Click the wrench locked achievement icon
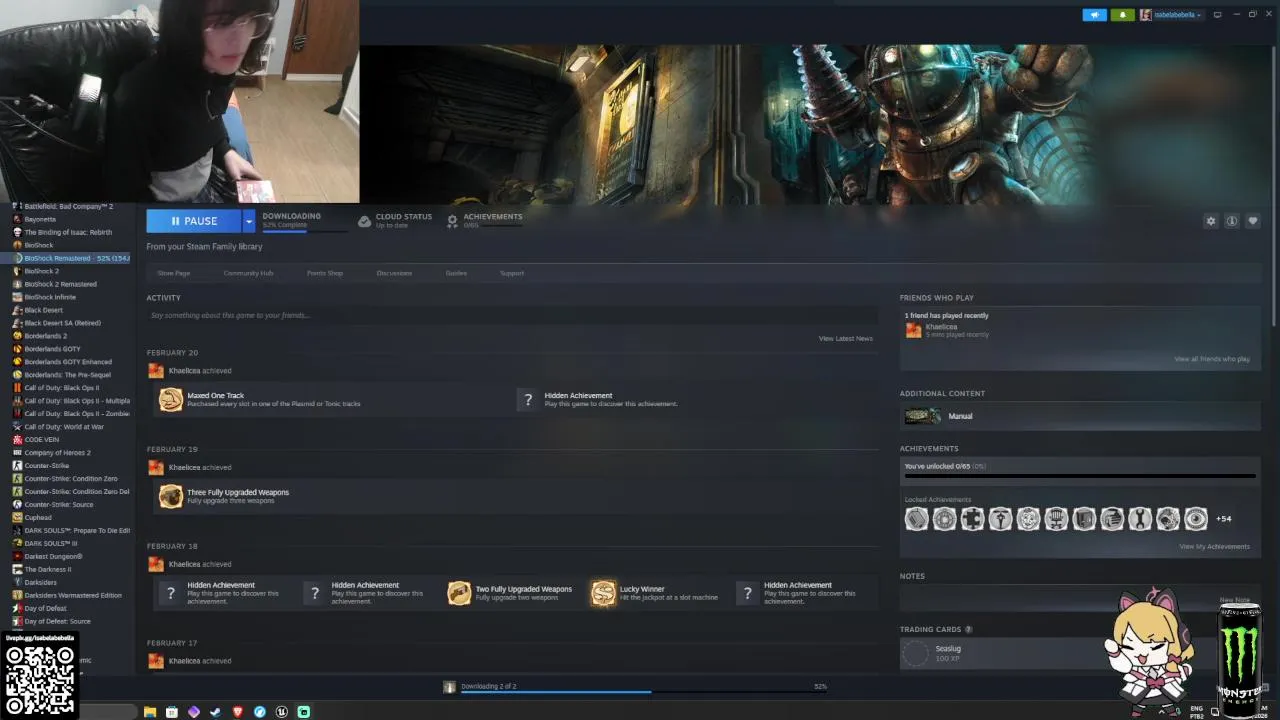Viewport: 1280px width, 720px height. [x=1140, y=519]
